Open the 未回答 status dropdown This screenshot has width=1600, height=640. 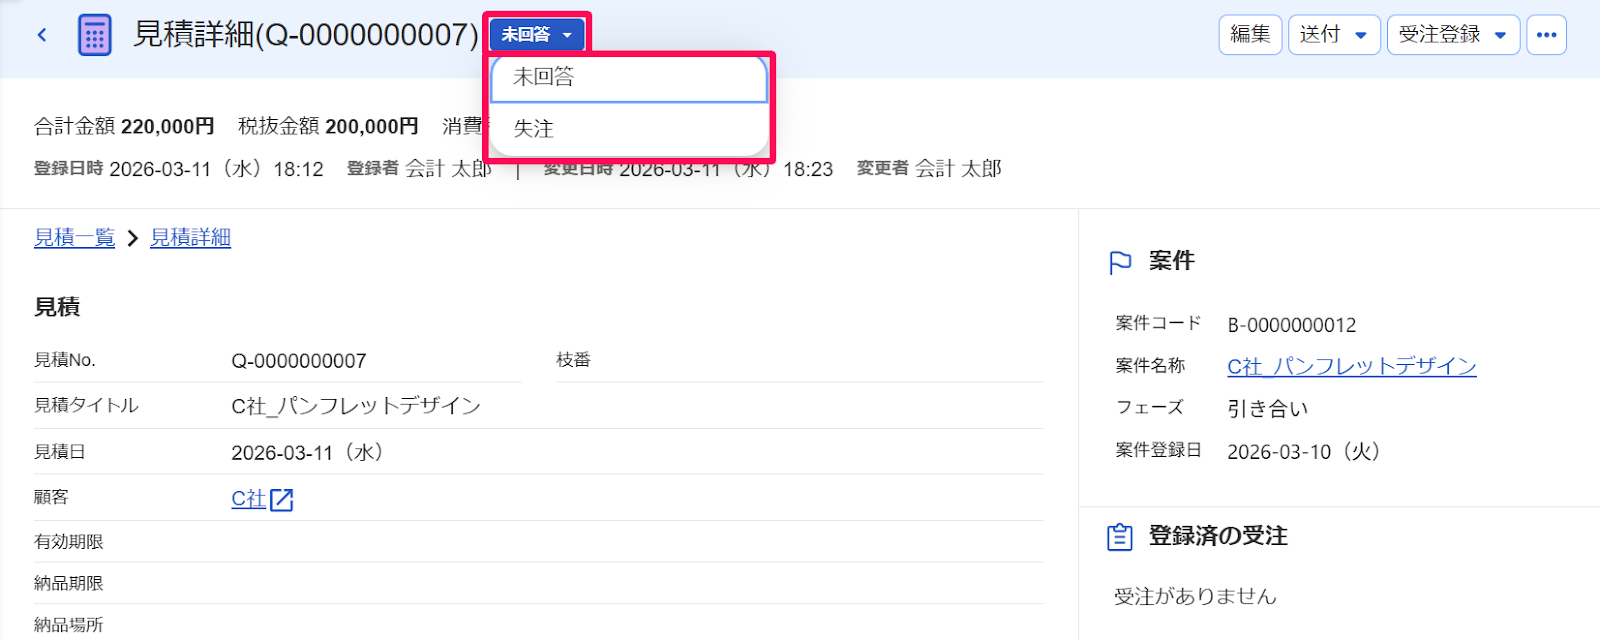pyautogui.click(x=537, y=34)
